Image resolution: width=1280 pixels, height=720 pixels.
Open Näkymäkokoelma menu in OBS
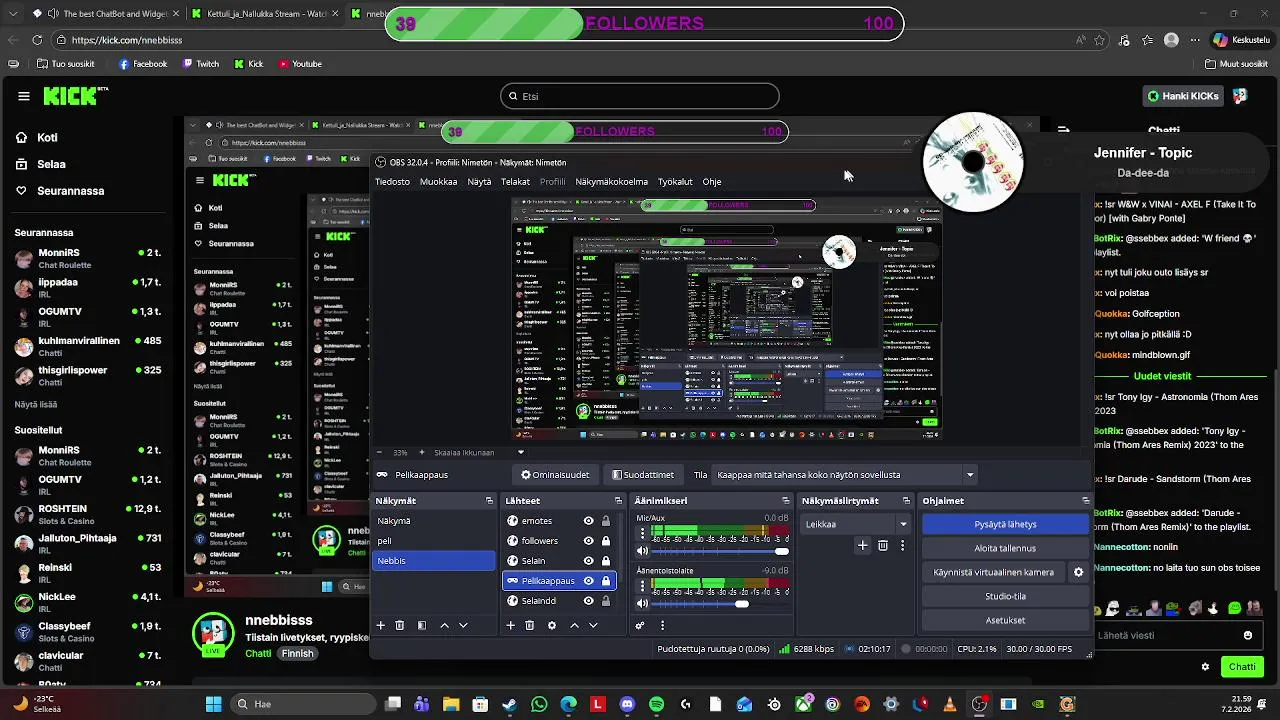click(x=611, y=182)
